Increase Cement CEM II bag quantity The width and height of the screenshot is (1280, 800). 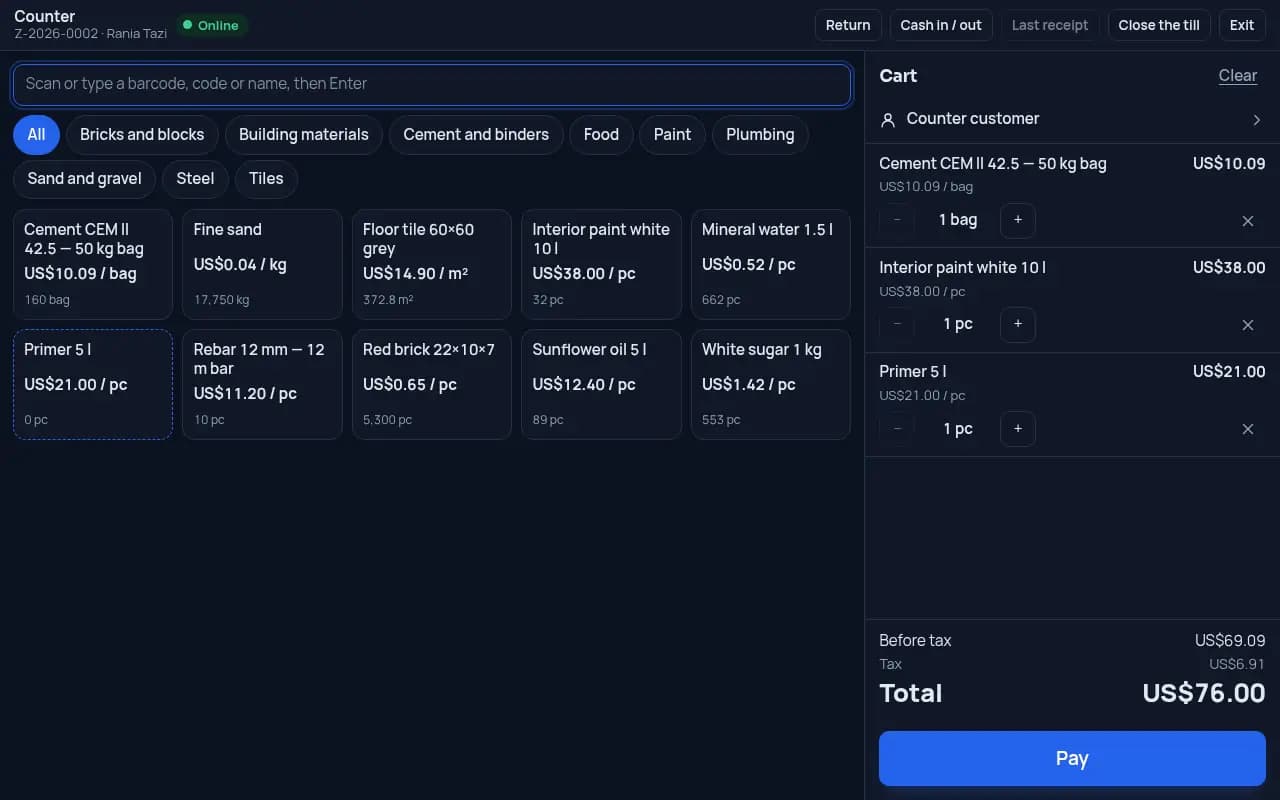point(1018,220)
